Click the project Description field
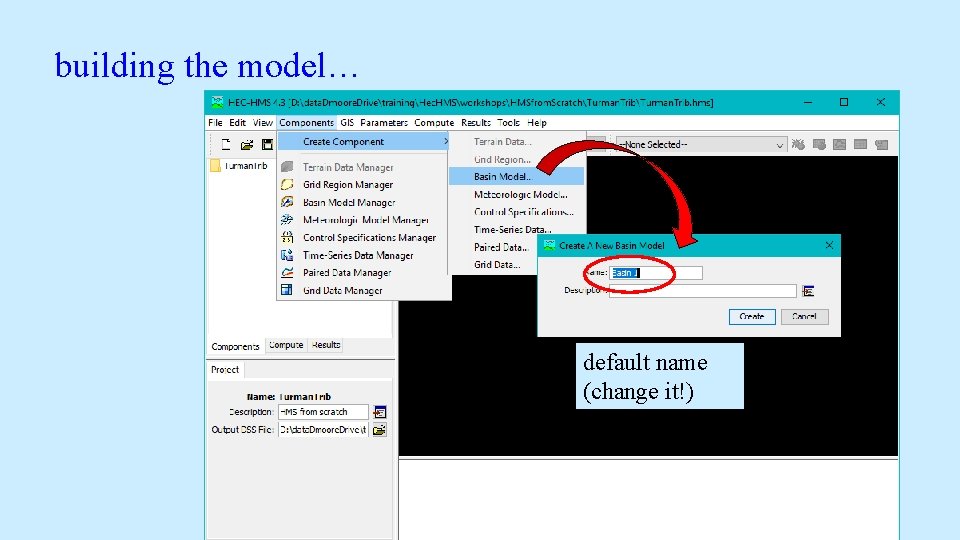Image resolution: width=960 pixels, height=540 pixels. pyautogui.click(x=323, y=412)
